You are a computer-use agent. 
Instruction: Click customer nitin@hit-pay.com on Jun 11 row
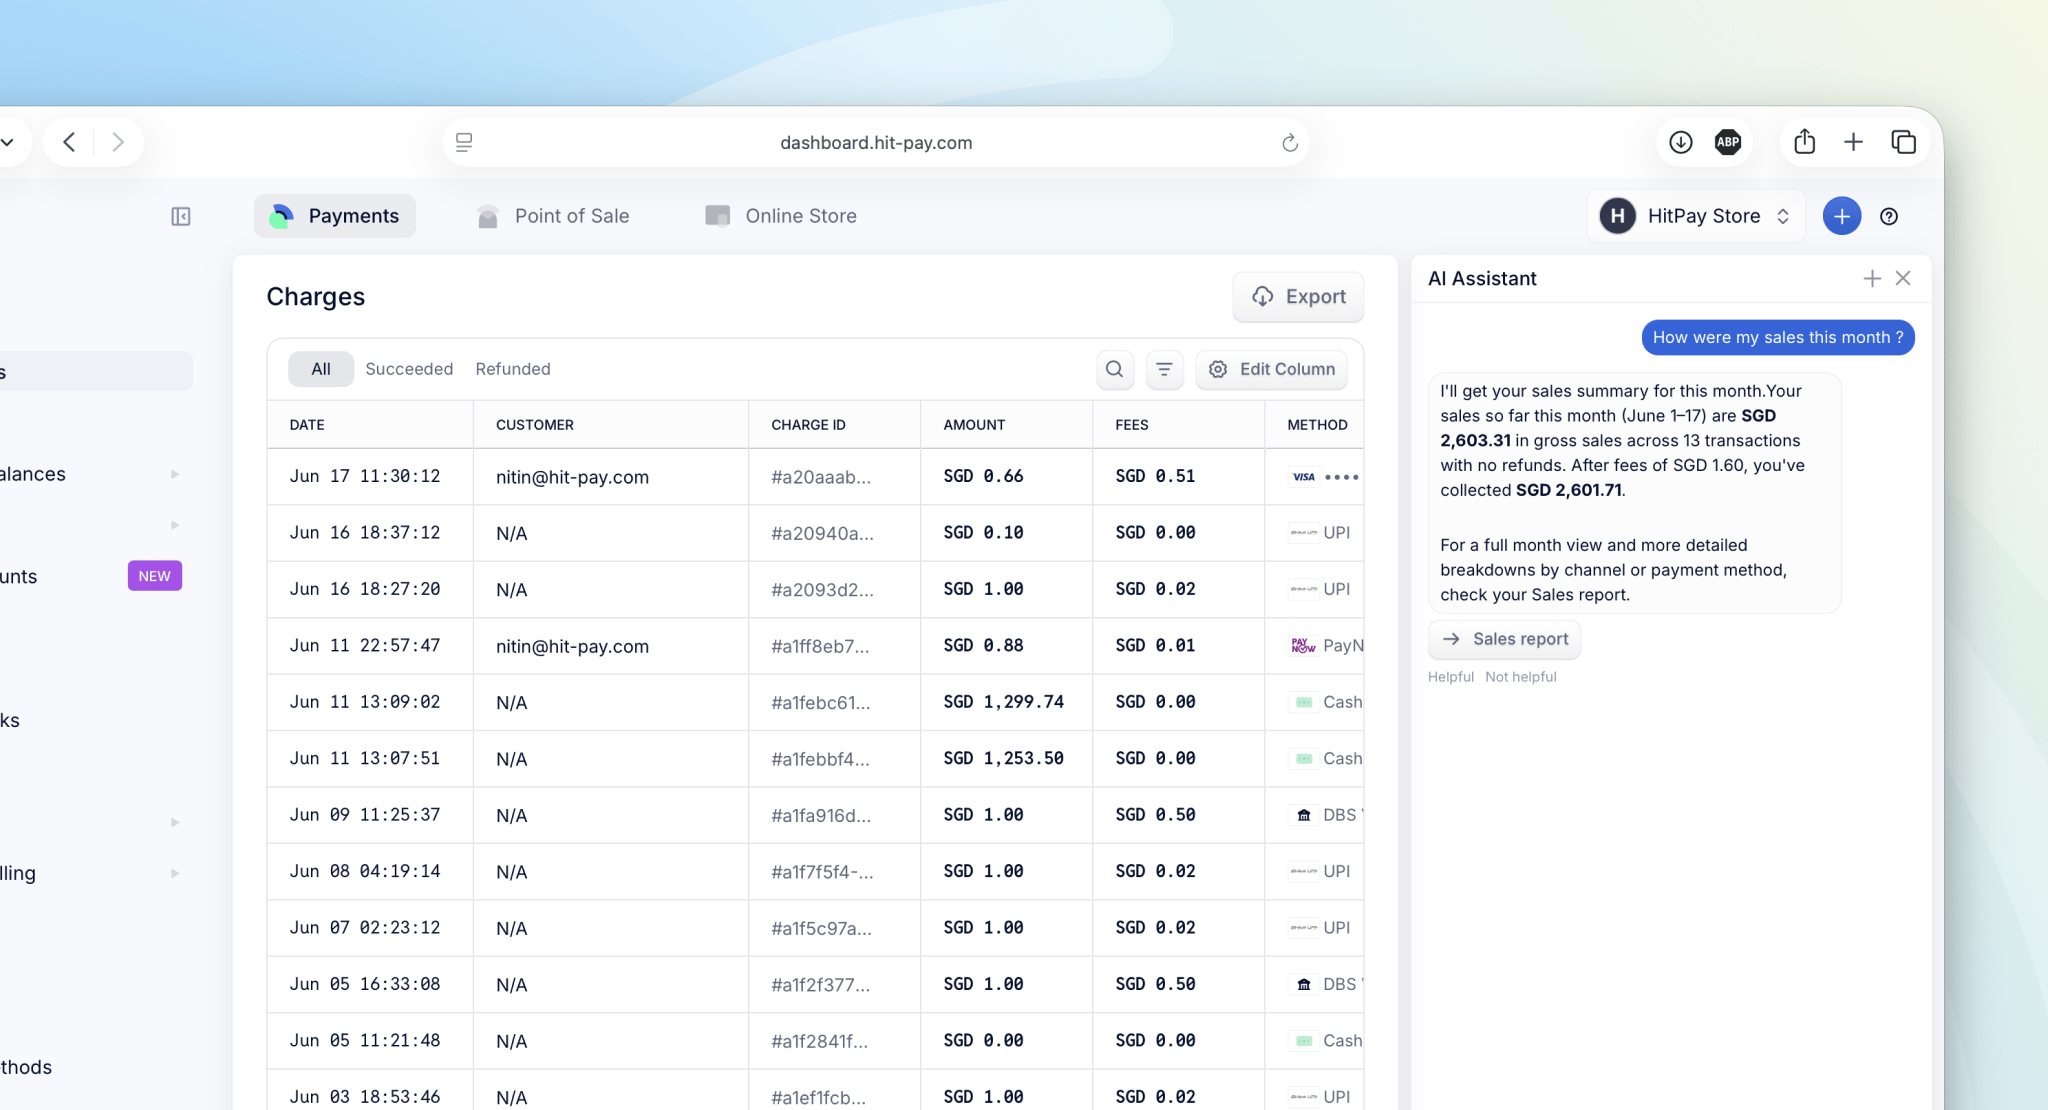point(572,646)
